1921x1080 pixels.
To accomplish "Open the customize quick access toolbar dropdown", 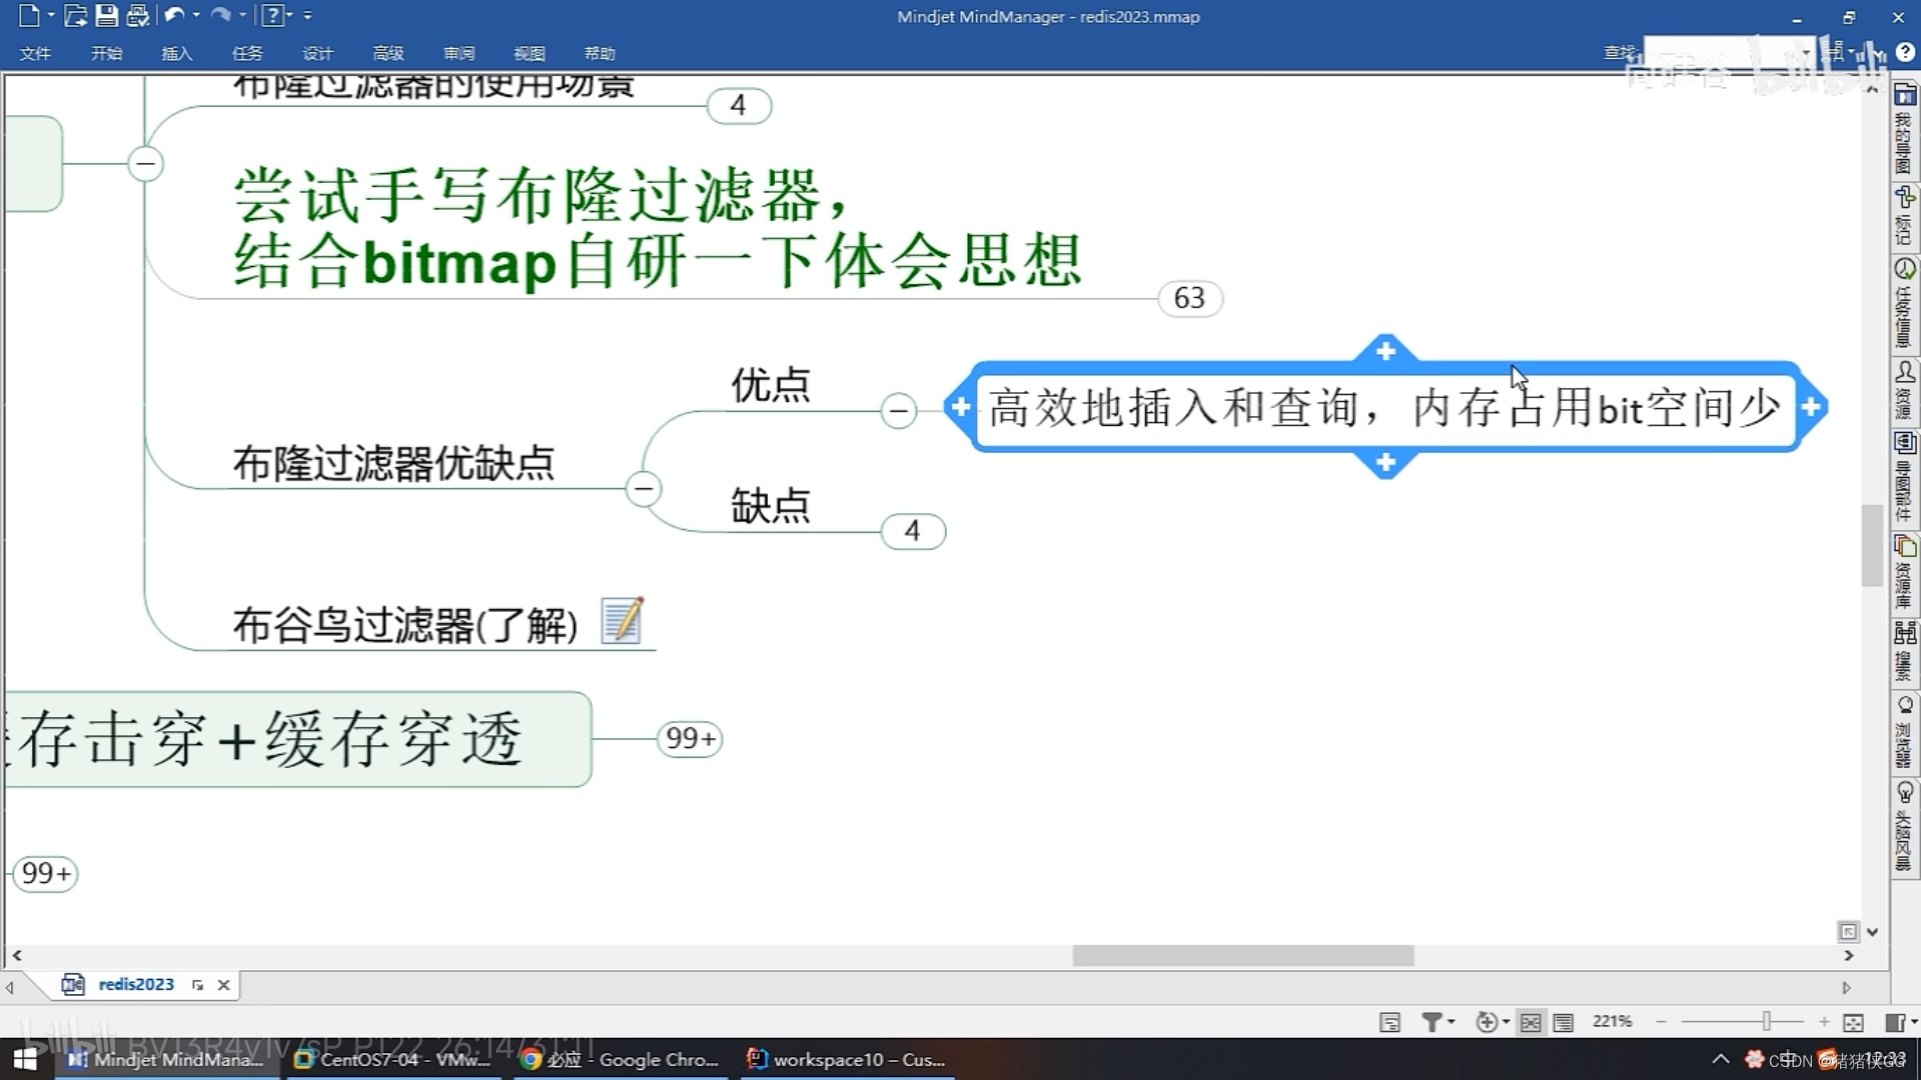I will click(x=307, y=15).
